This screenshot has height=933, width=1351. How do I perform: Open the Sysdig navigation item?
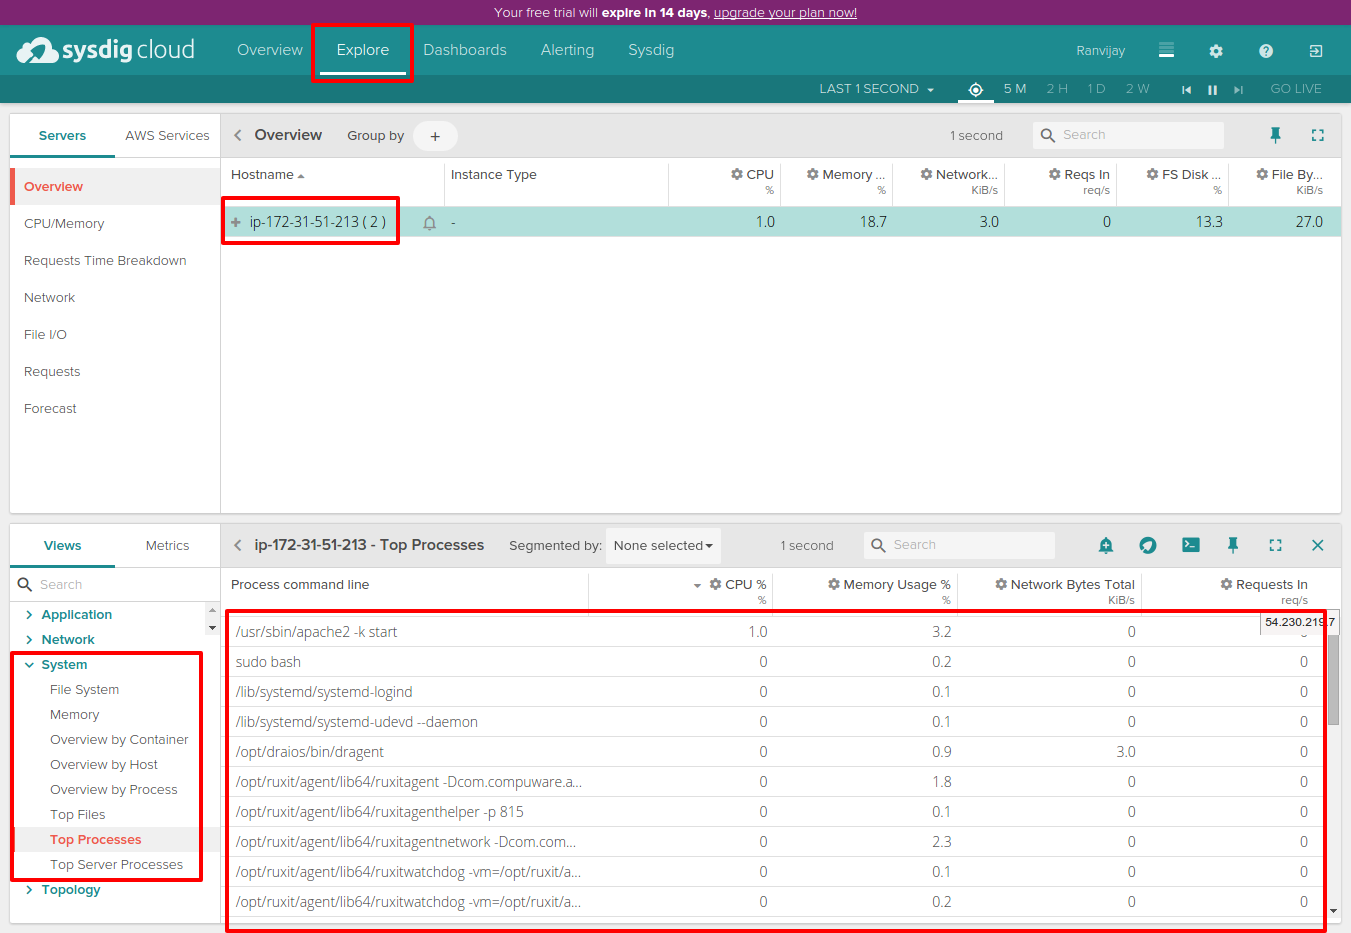[x=651, y=50]
